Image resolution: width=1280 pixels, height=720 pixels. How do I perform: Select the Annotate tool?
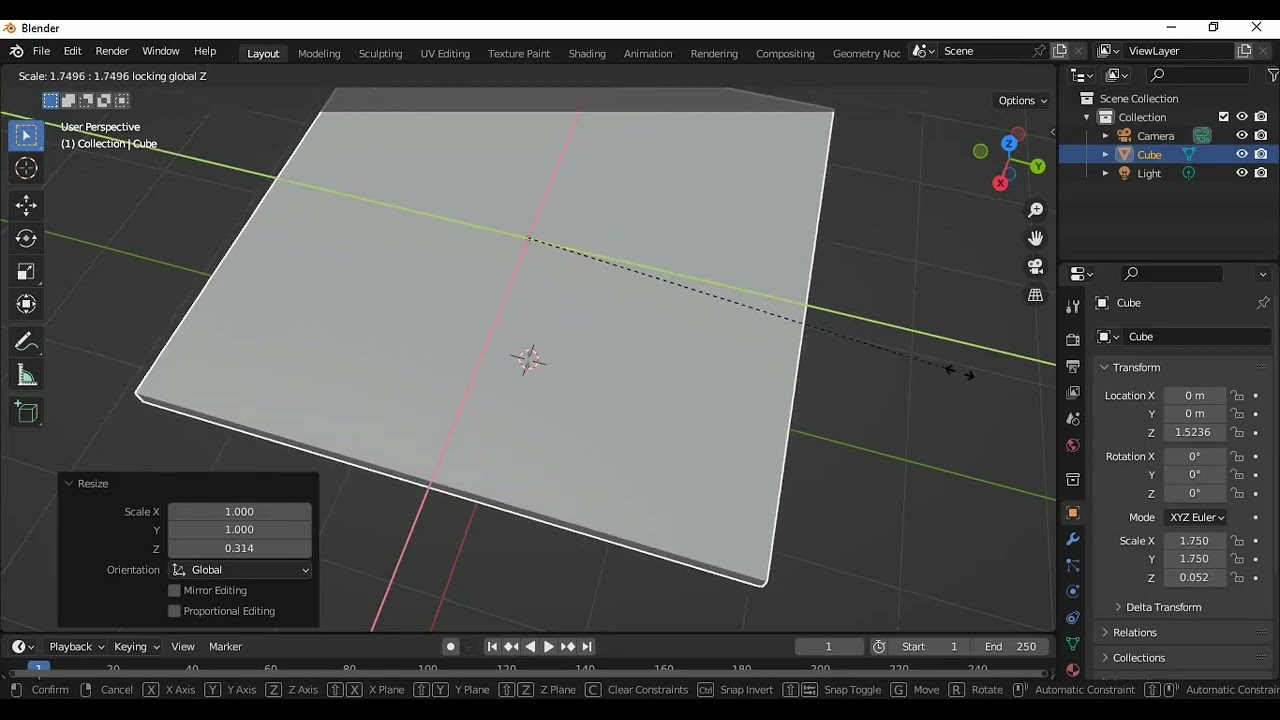(27, 342)
